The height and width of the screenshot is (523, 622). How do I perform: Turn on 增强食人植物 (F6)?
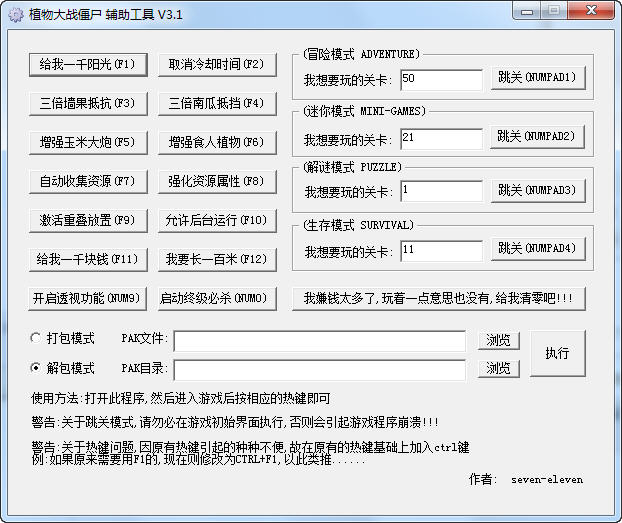217,142
